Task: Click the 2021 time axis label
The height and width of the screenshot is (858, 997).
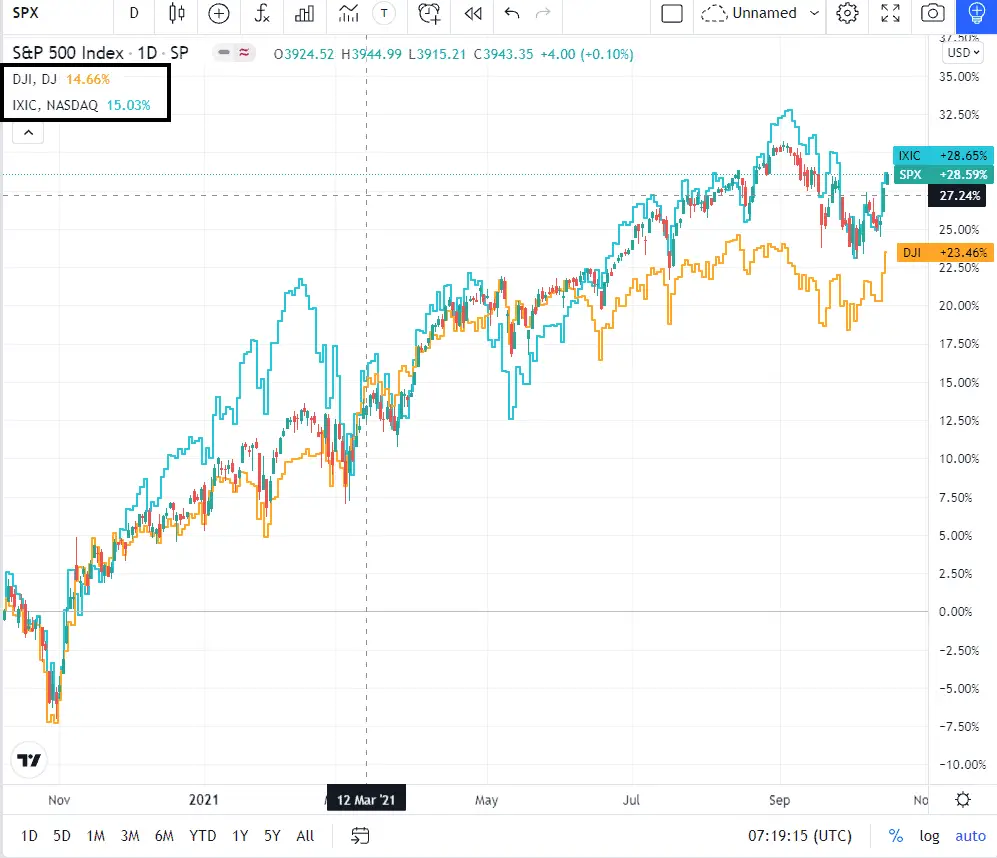Action: (203, 799)
